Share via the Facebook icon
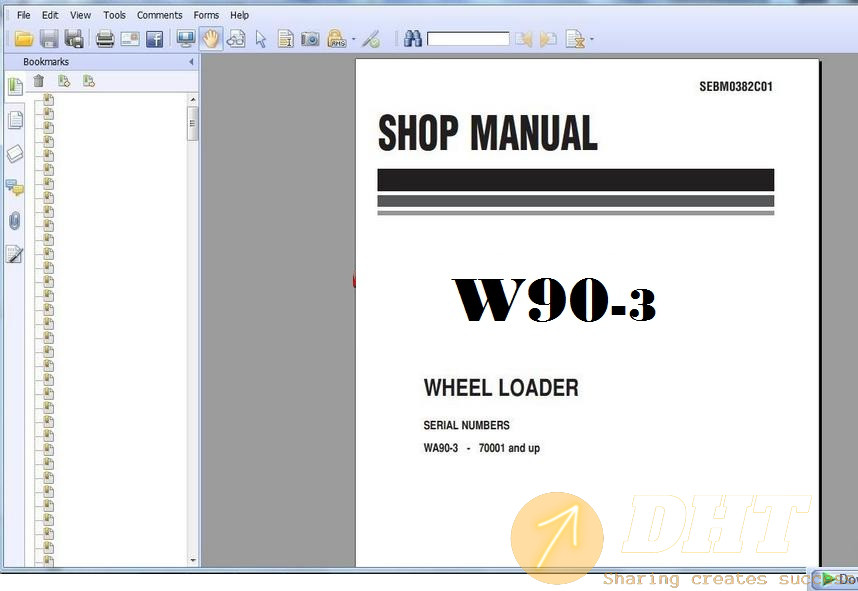Image resolution: width=858 pixels, height=591 pixels. coord(155,39)
